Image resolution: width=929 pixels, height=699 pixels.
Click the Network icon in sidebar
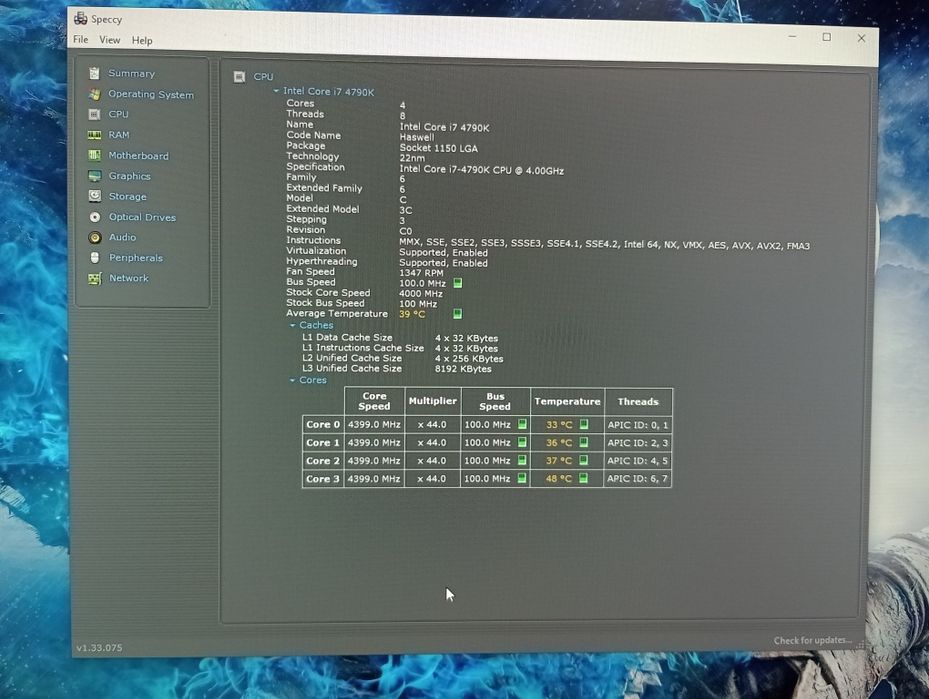(x=95, y=278)
